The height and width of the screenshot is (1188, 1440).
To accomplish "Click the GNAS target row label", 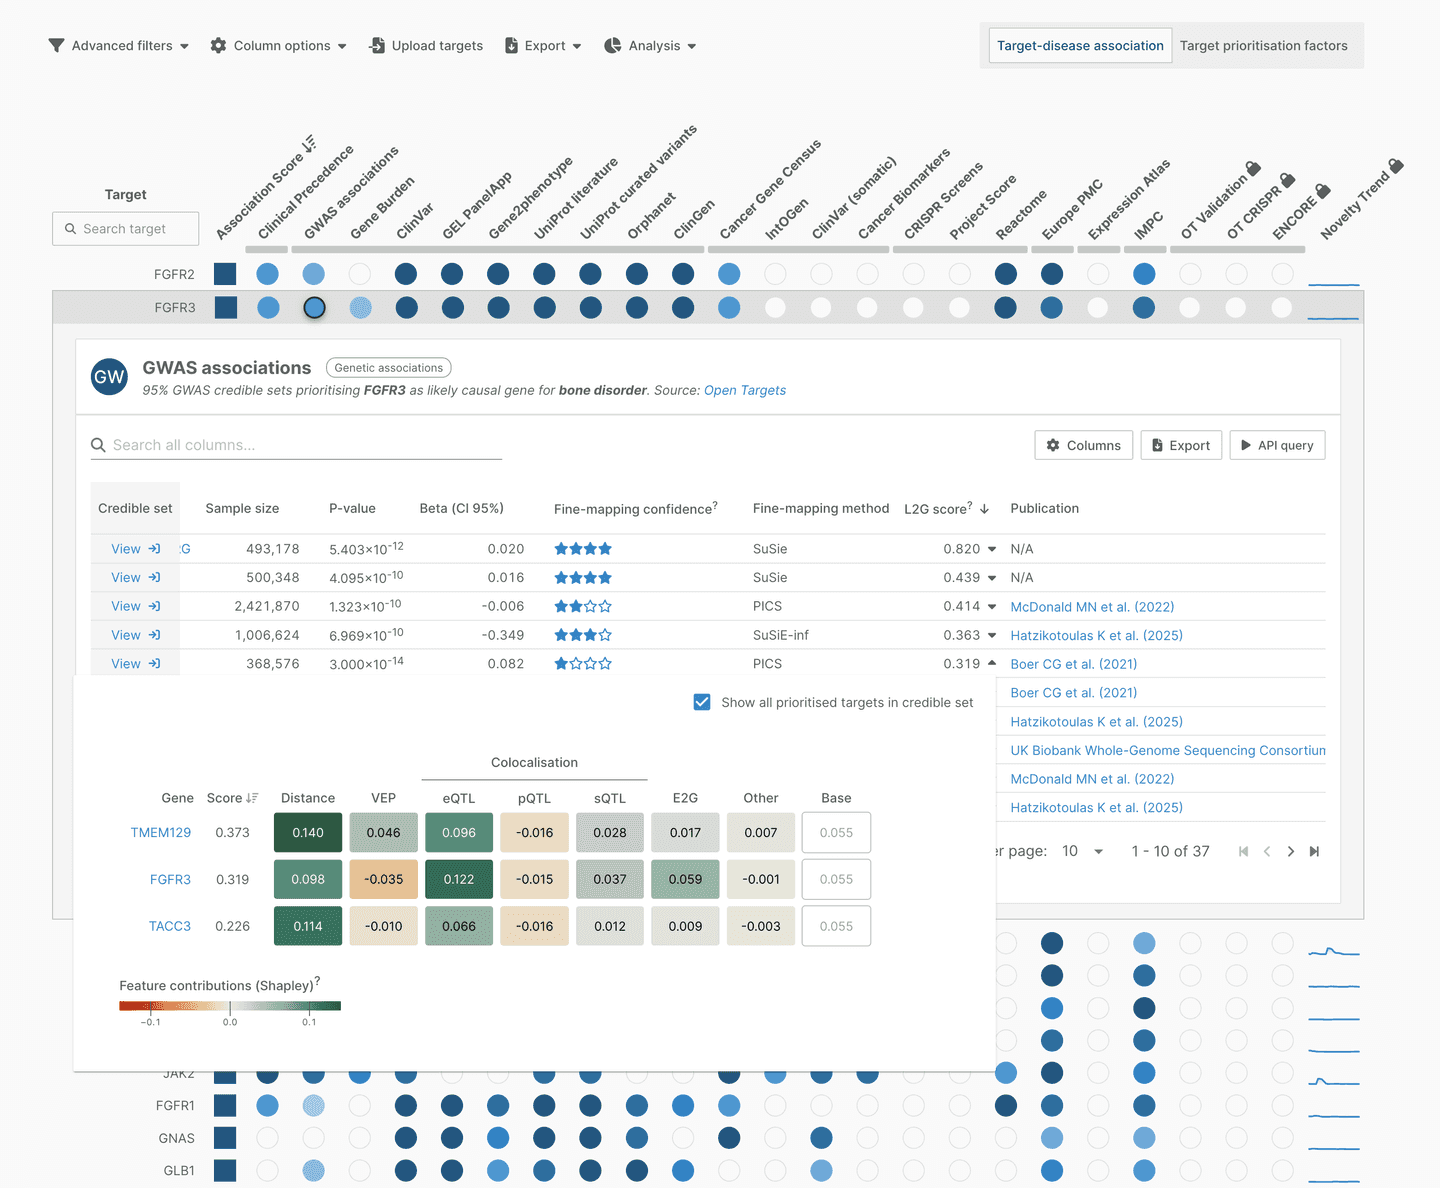I will (x=177, y=1138).
